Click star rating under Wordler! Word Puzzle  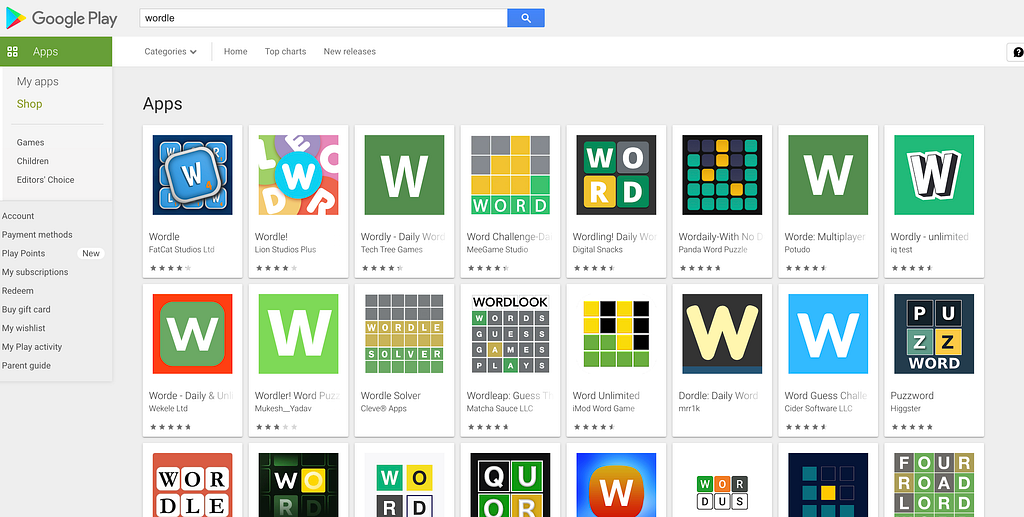point(276,427)
